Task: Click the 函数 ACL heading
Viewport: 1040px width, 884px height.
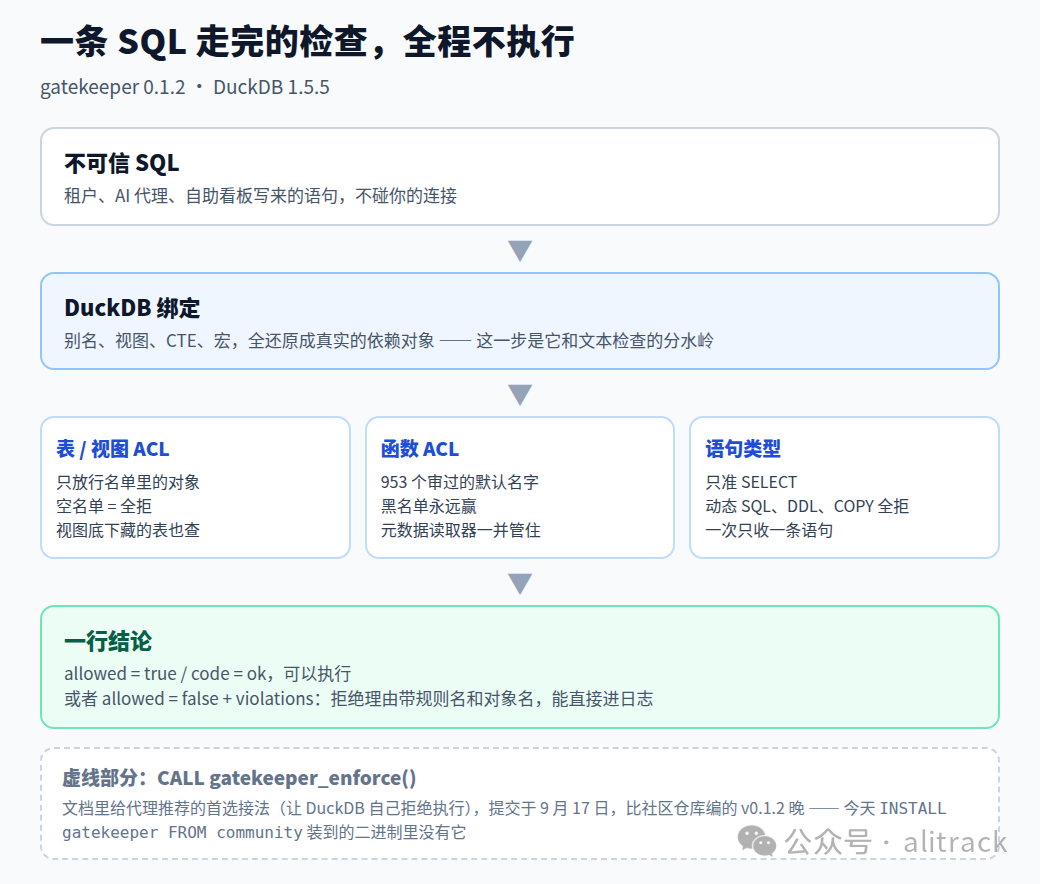Action: [x=420, y=449]
